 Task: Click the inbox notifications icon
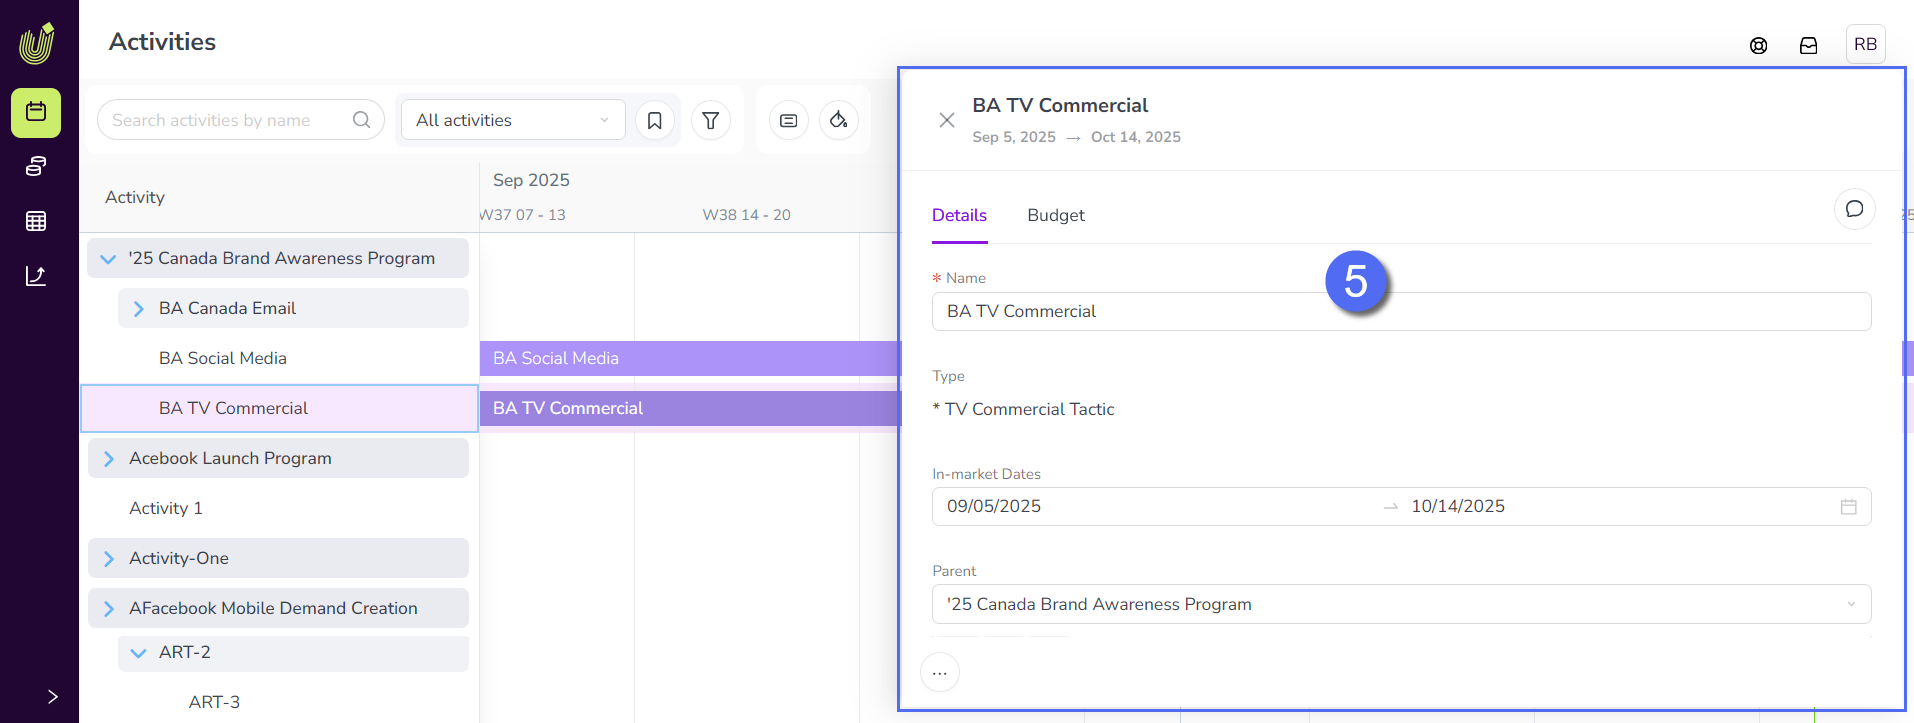point(1808,45)
